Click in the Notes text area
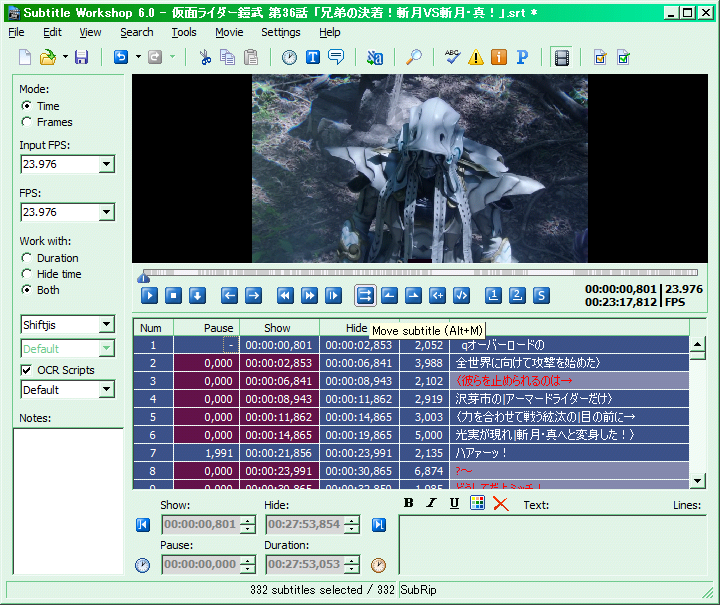Image resolution: width=720 pixels, height=605 pixels. [x=68, y=501]
